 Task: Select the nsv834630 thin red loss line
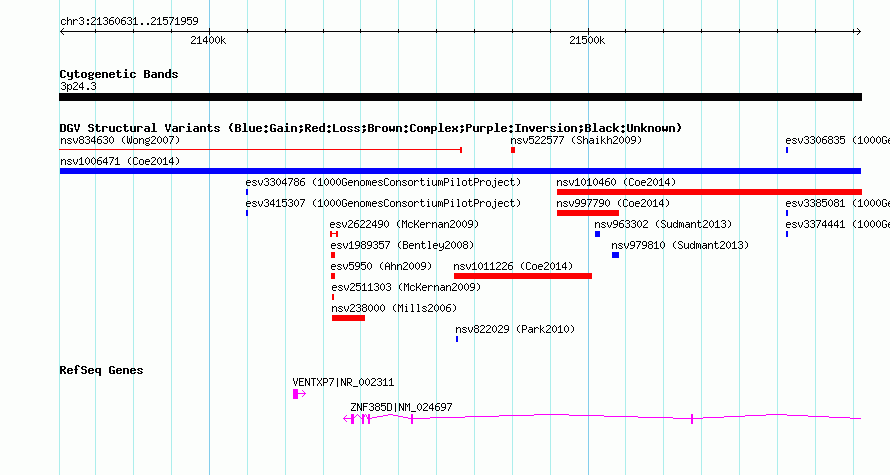[261, 150]
